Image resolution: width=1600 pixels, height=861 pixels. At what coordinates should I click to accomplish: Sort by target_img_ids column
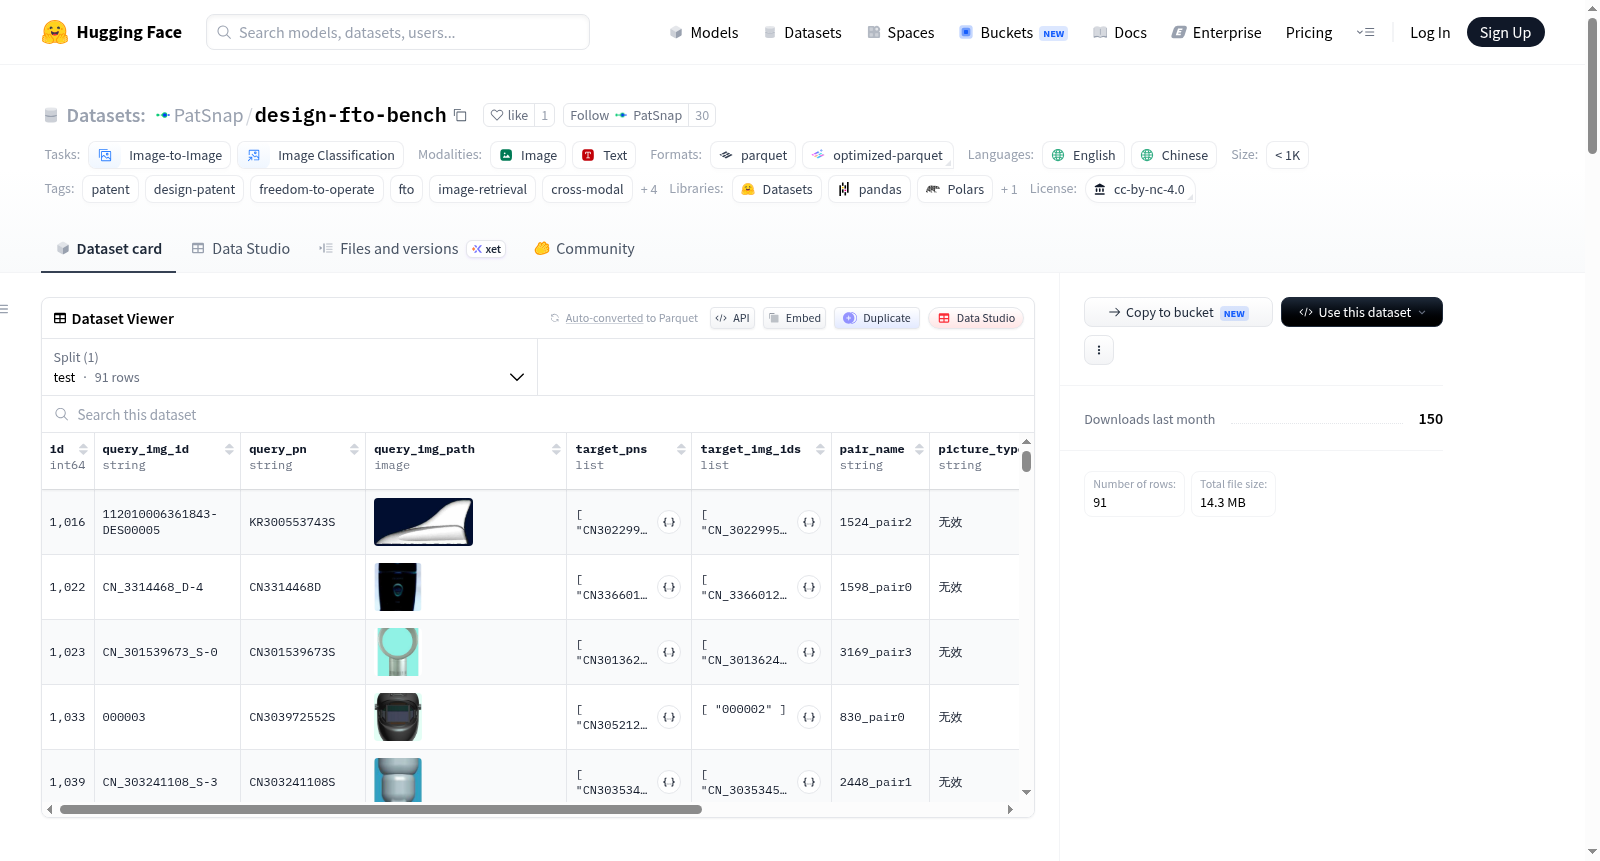point(820,449)
